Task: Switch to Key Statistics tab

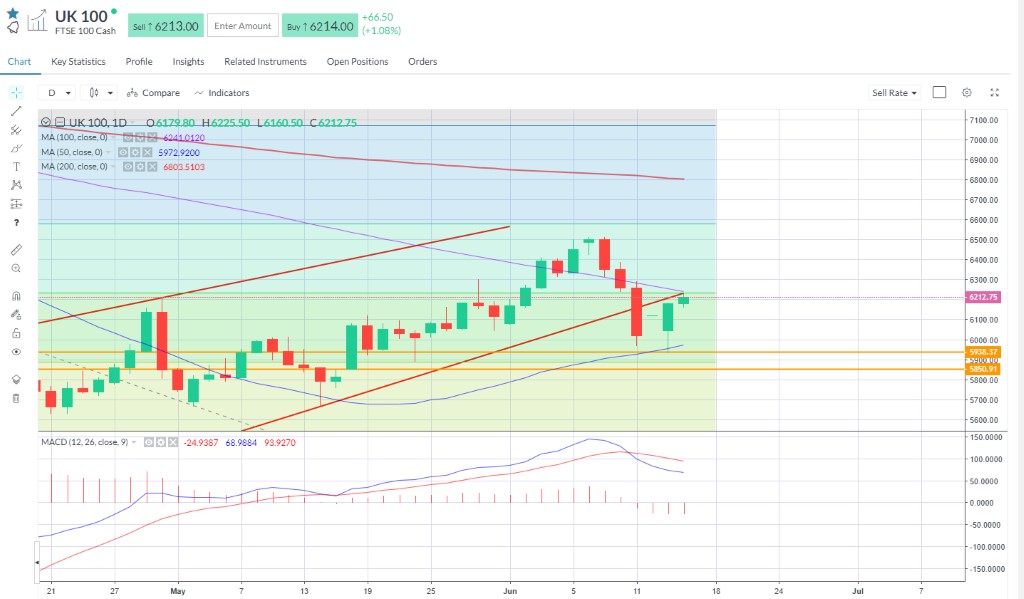Action: [x=78, y=61]
